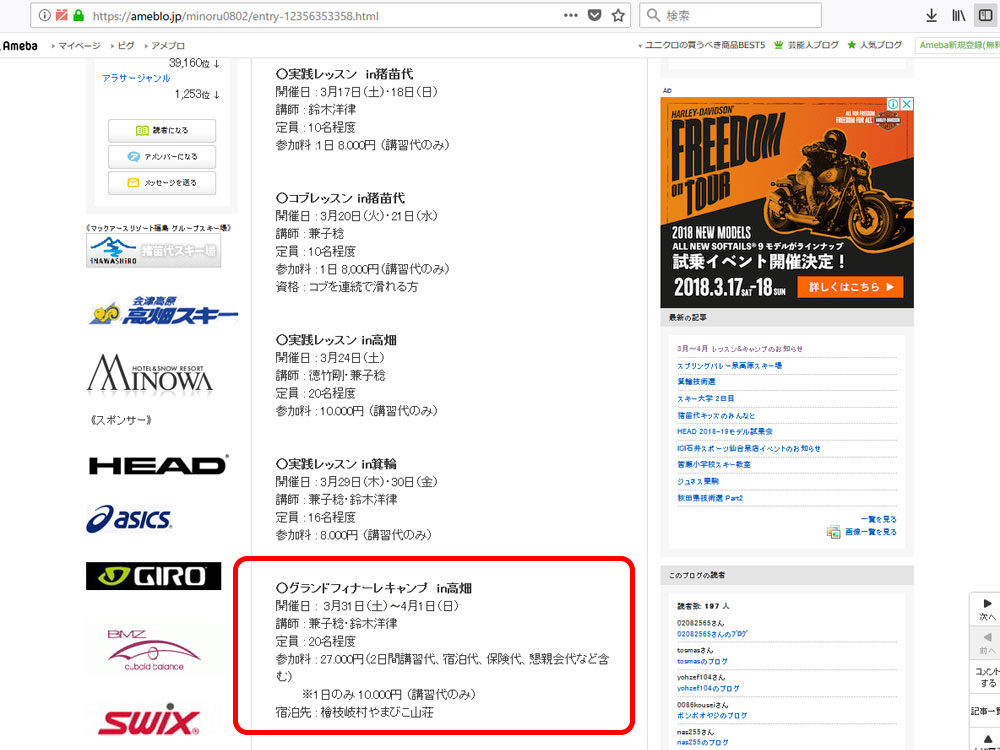Show site information via the info icon

pyautogui.click(x=45, y=16)
